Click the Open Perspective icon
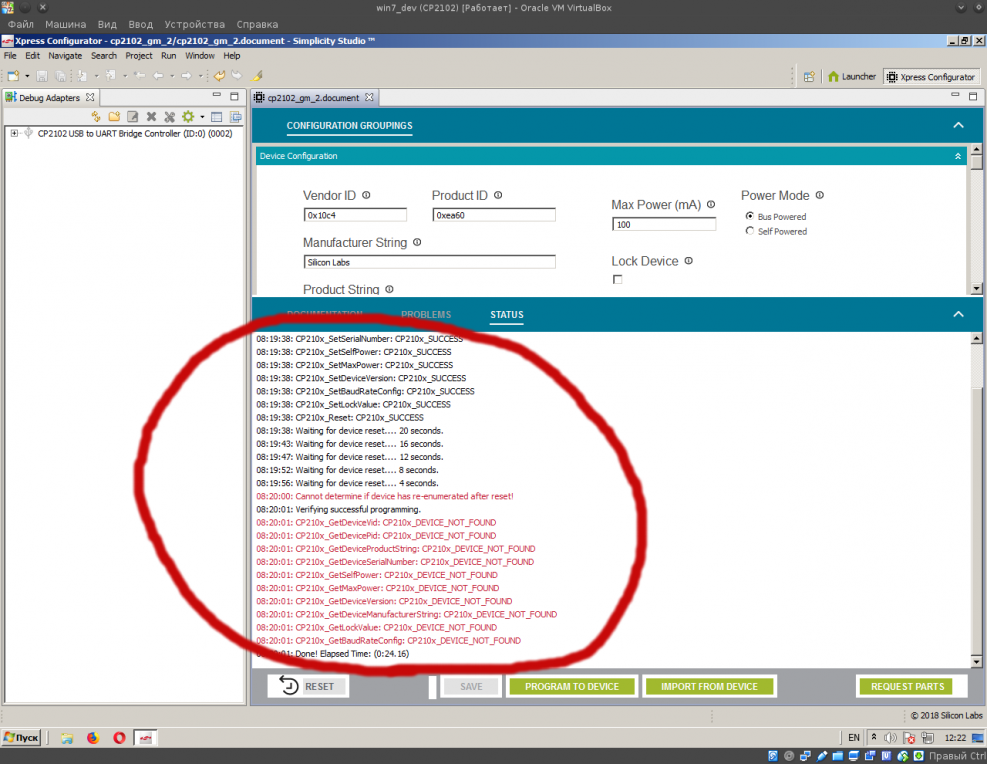 (808, 77)
